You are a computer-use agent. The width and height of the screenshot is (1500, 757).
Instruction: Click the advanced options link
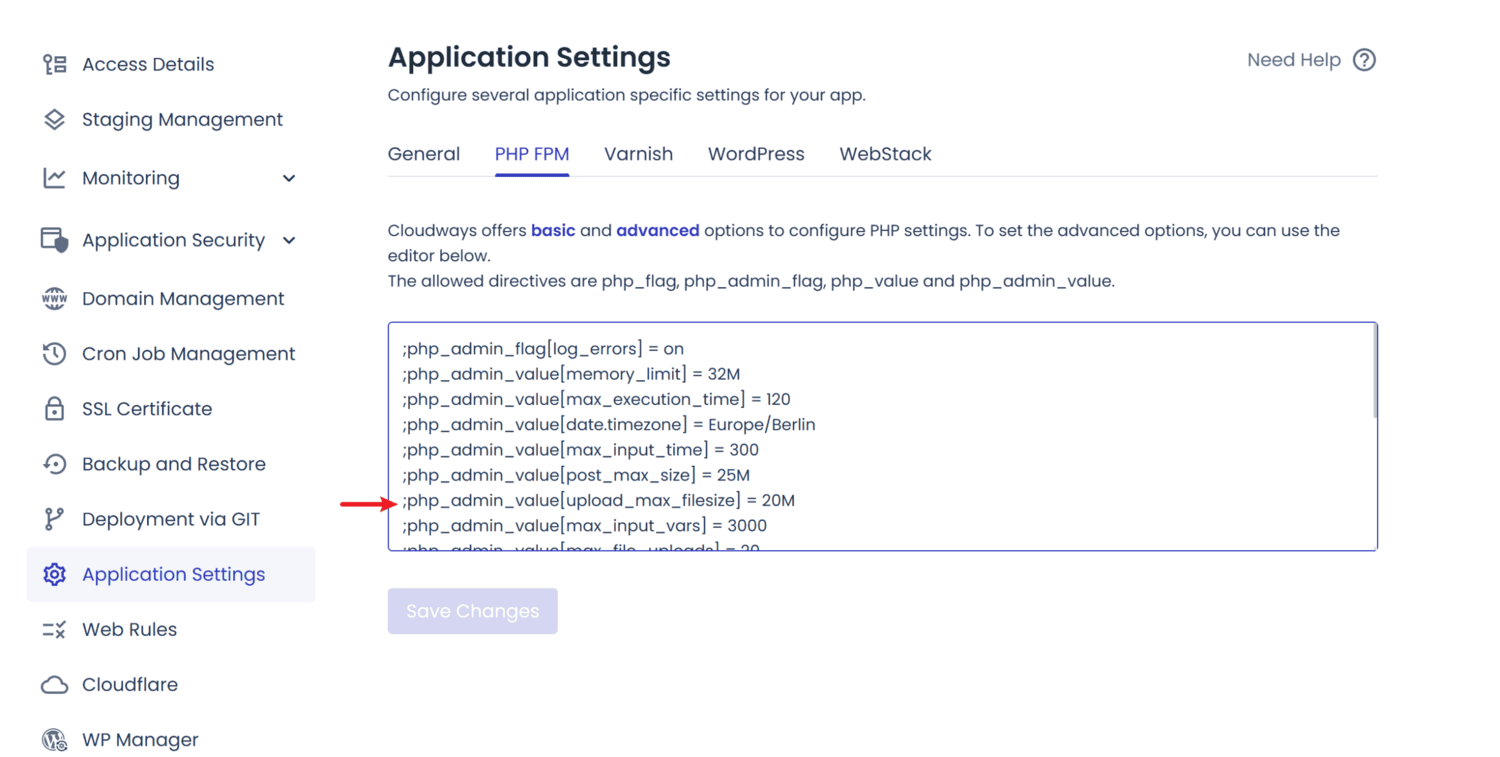pos(658,229)
